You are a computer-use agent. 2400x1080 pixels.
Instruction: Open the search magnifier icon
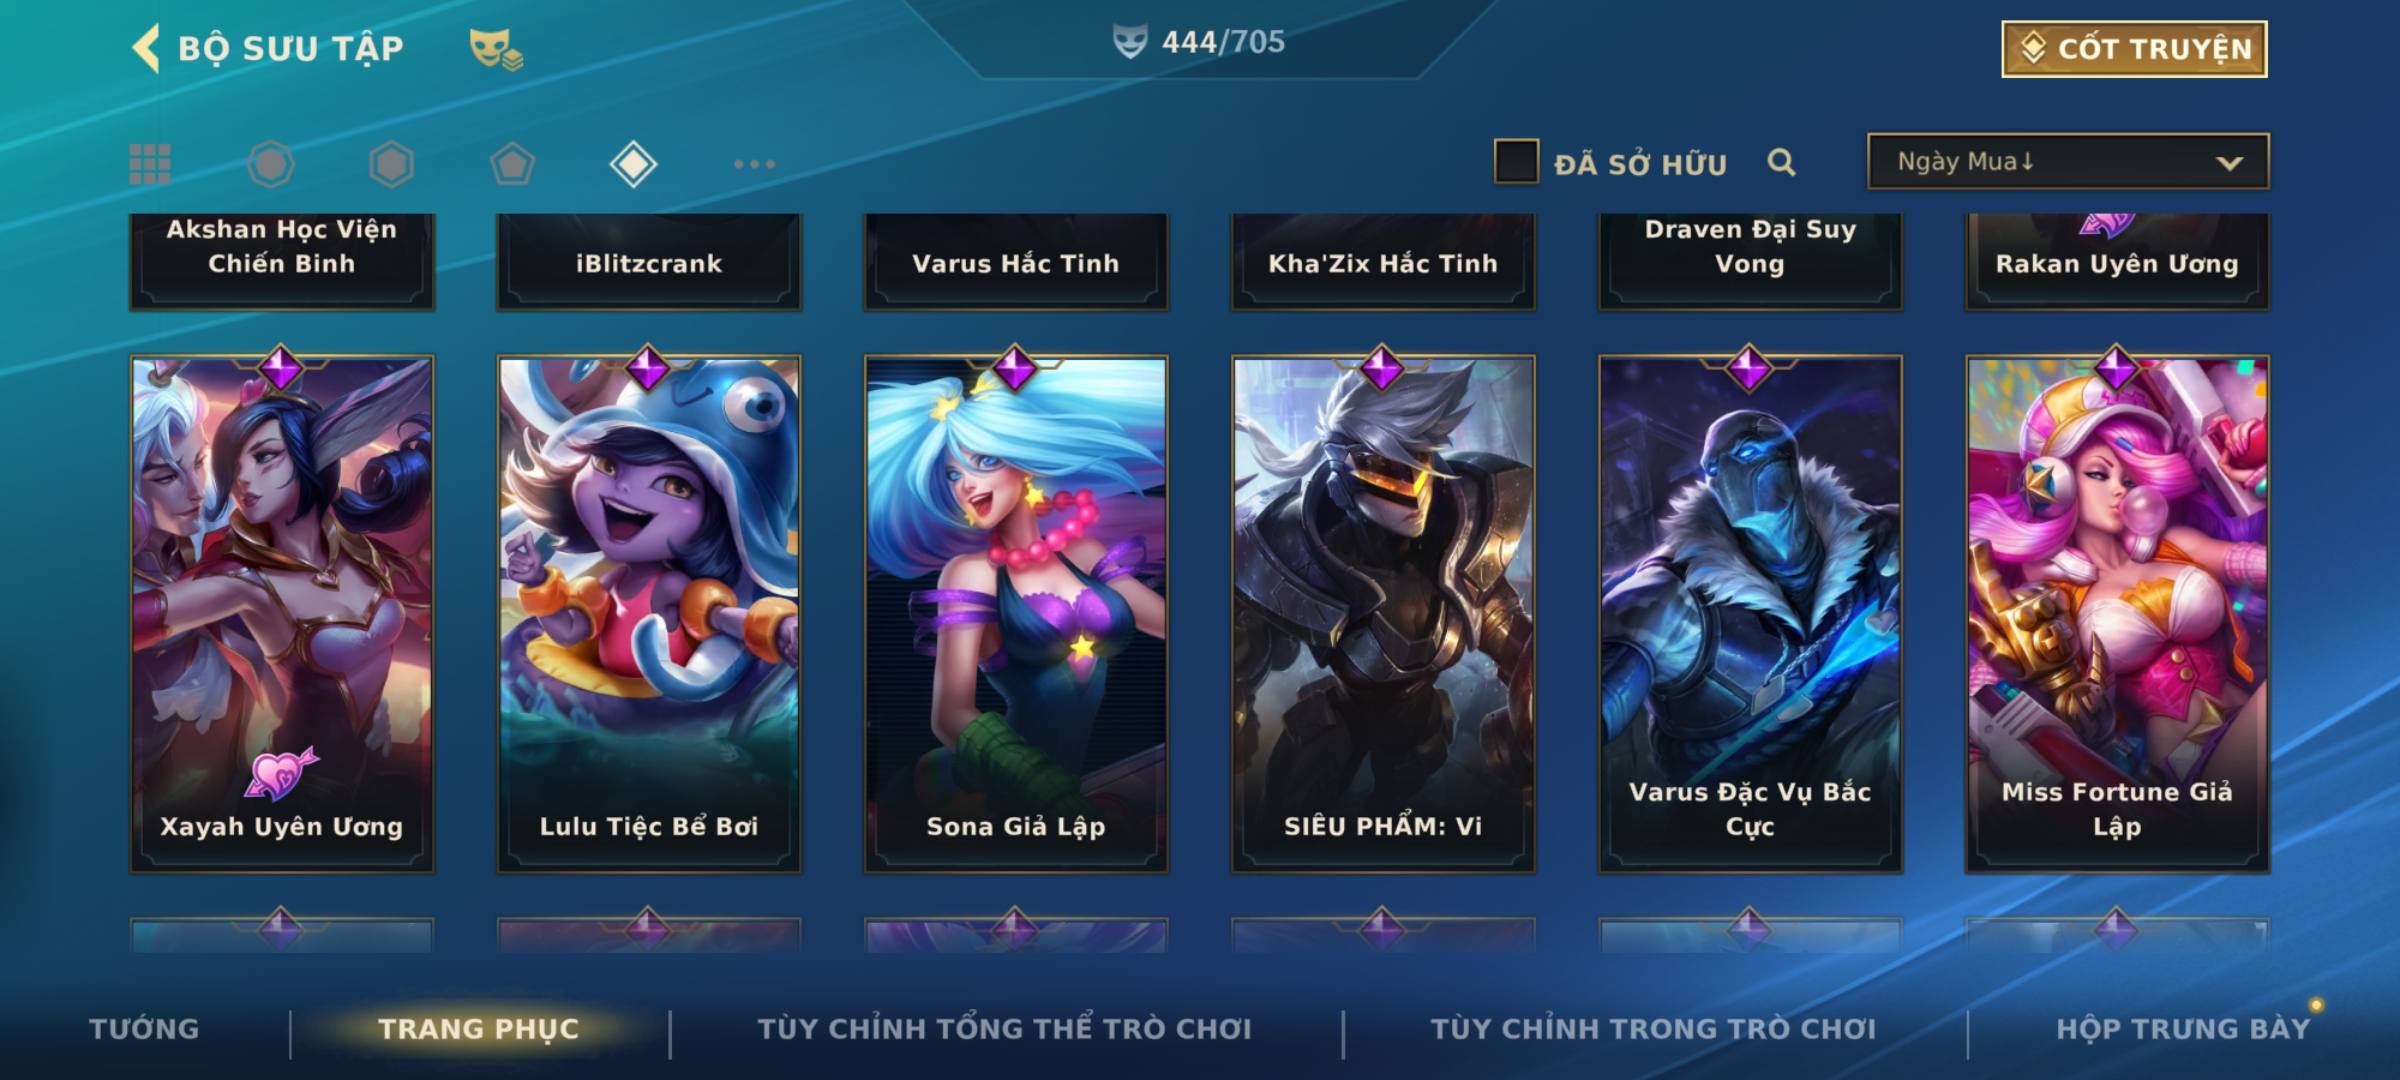tap(1781, 162)
